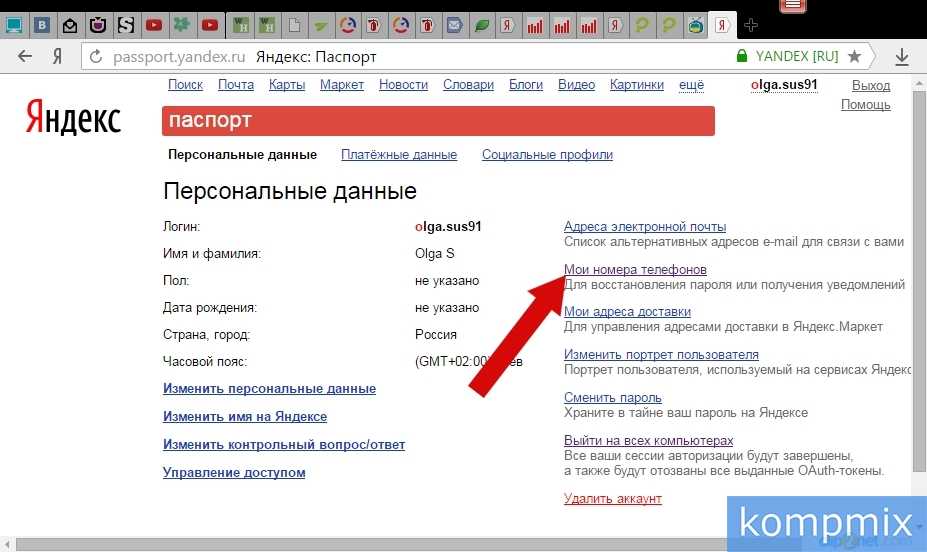
Task: Reload the page with the refresh icon
Action: point(95,57)
